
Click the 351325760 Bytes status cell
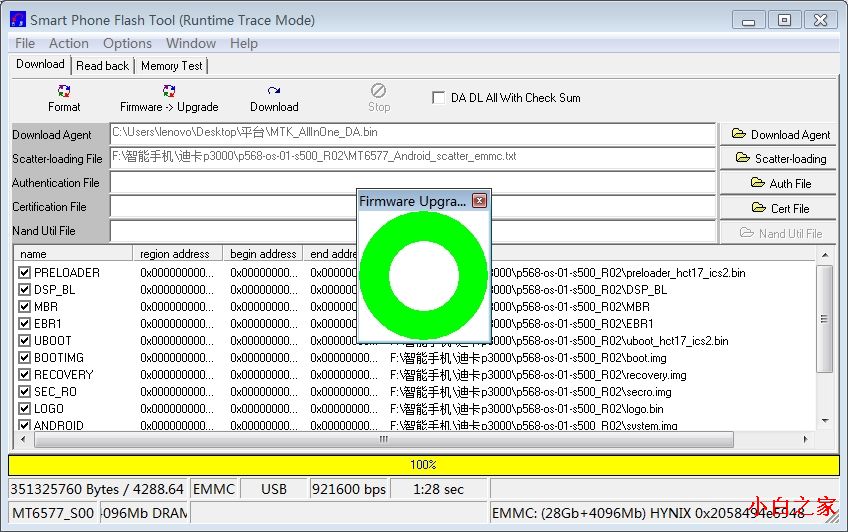(97, 489)
